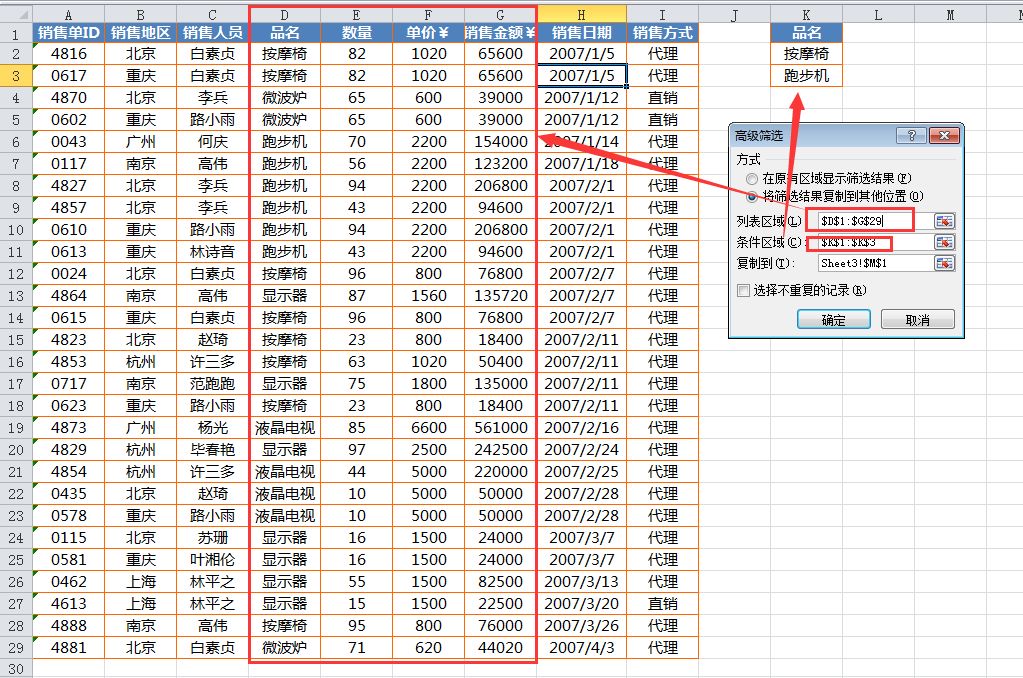1023x678 pixels.
Task: Click date cell 2007/2/24
Action: (581, 450)
